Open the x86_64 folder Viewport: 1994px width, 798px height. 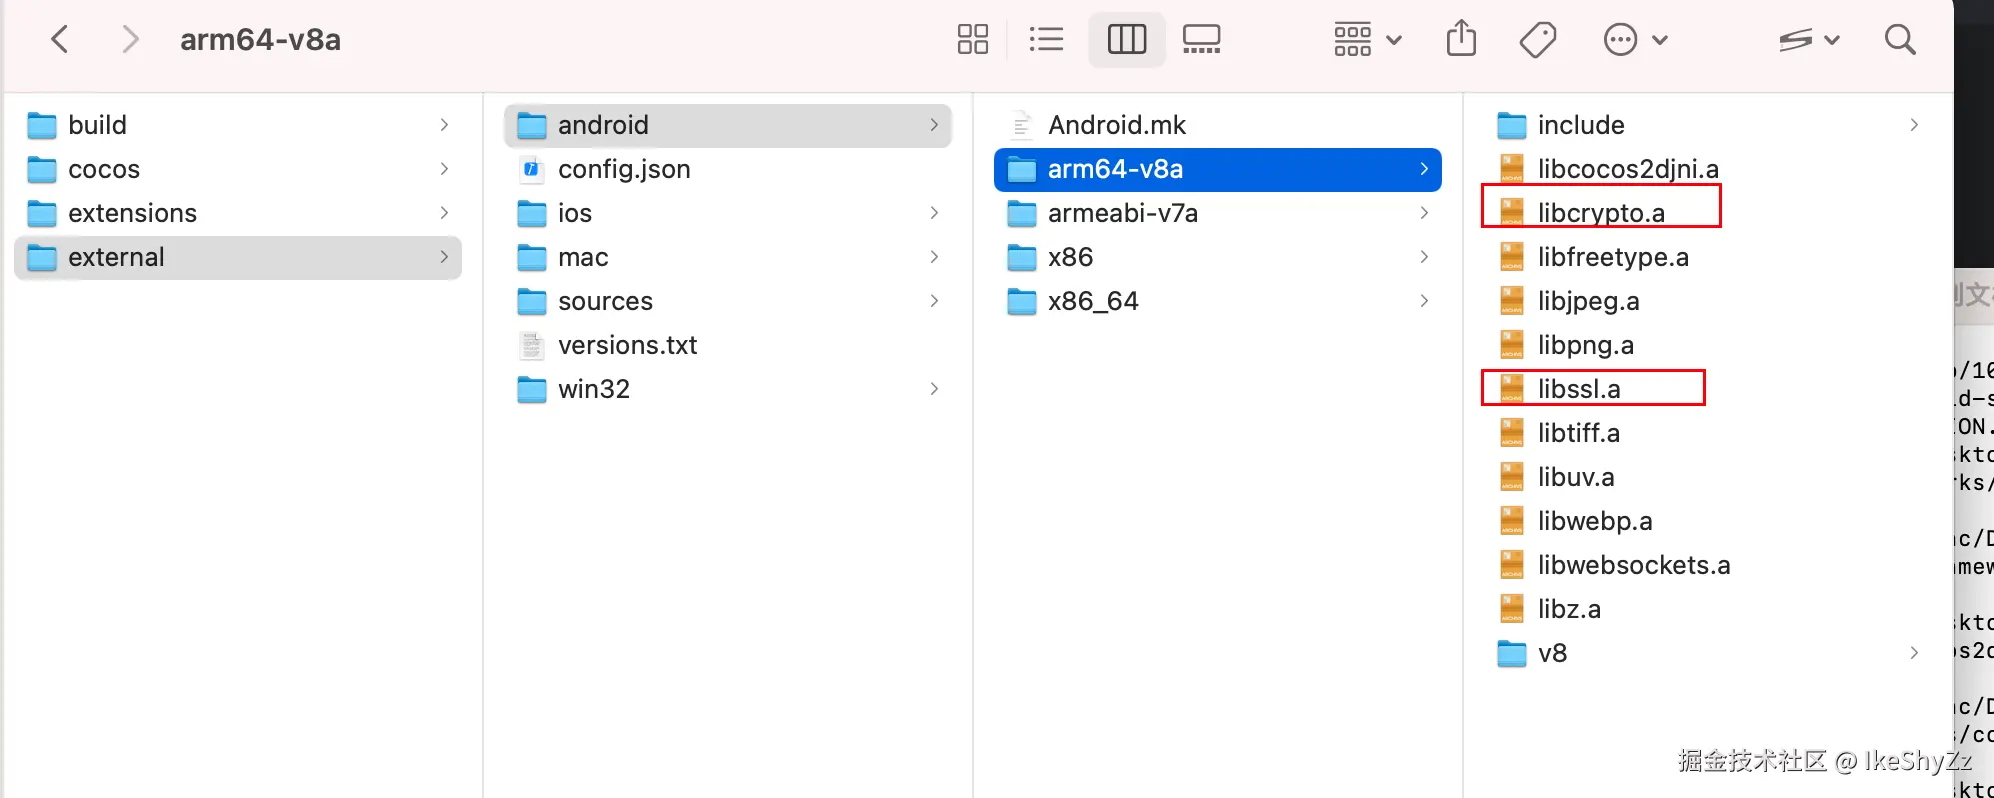(1092, 301)
